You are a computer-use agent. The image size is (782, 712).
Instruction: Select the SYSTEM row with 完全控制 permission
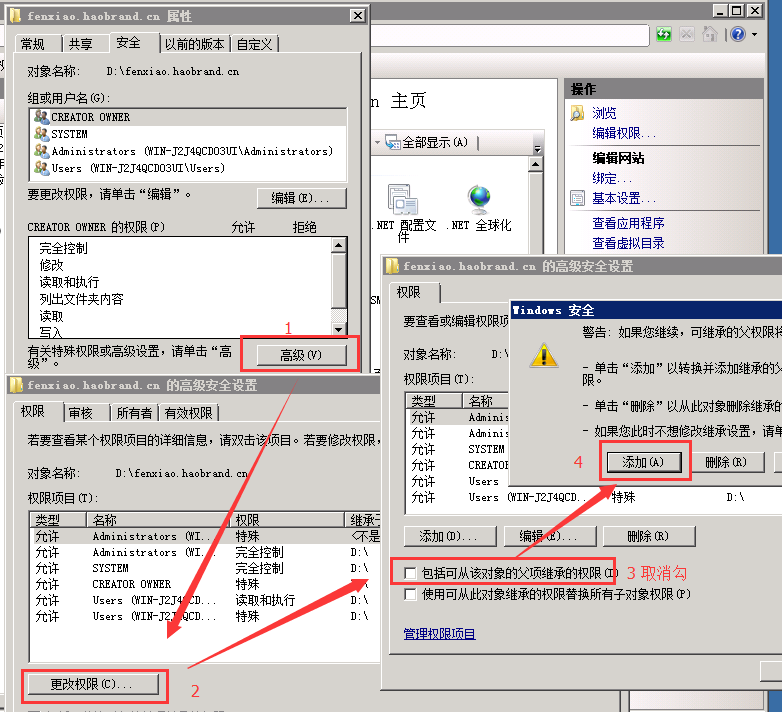(204, 568)
